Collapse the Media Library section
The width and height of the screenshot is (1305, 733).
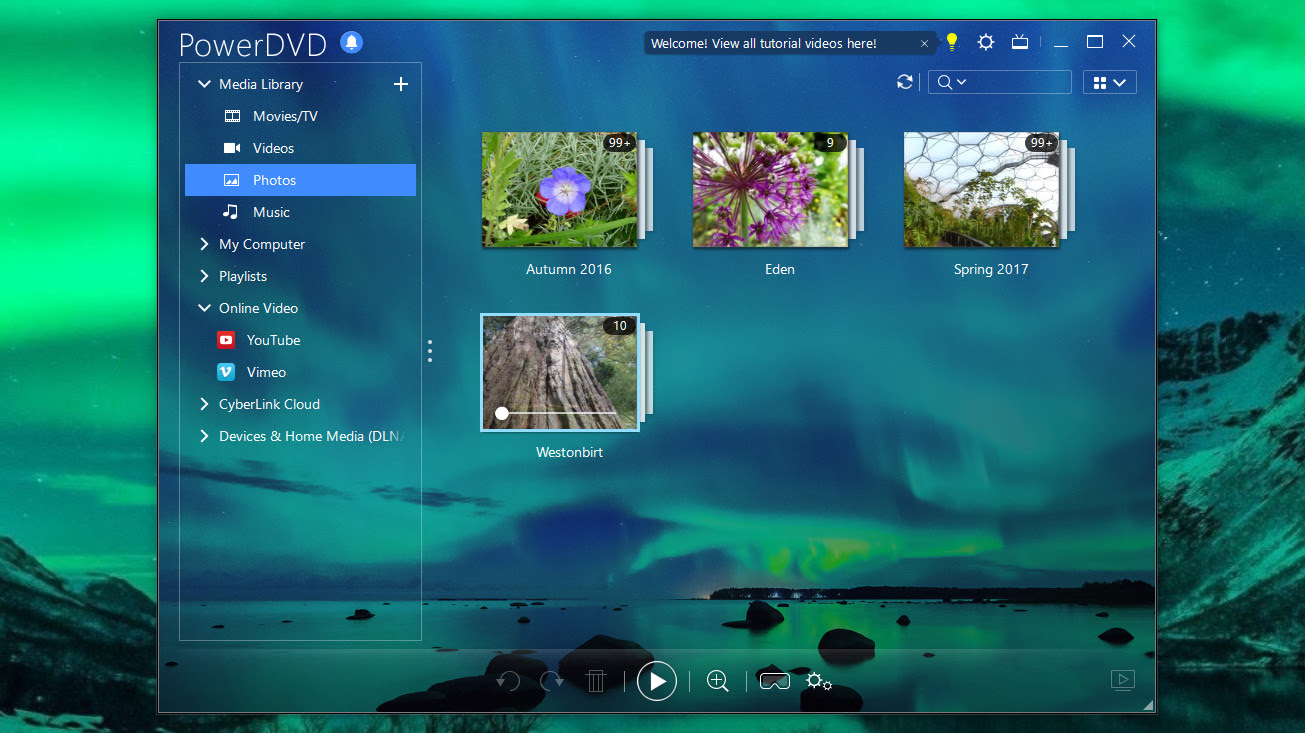point(204,84)
